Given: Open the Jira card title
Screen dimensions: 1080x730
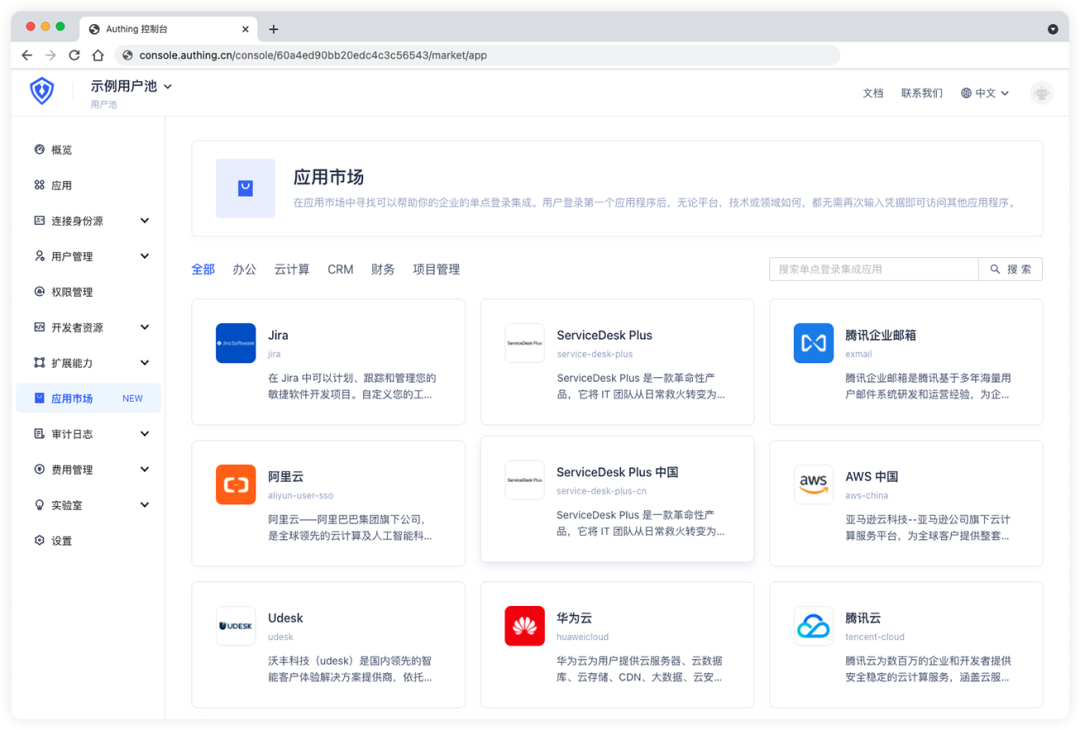Looking at the screenshot, I should (278, 335).
